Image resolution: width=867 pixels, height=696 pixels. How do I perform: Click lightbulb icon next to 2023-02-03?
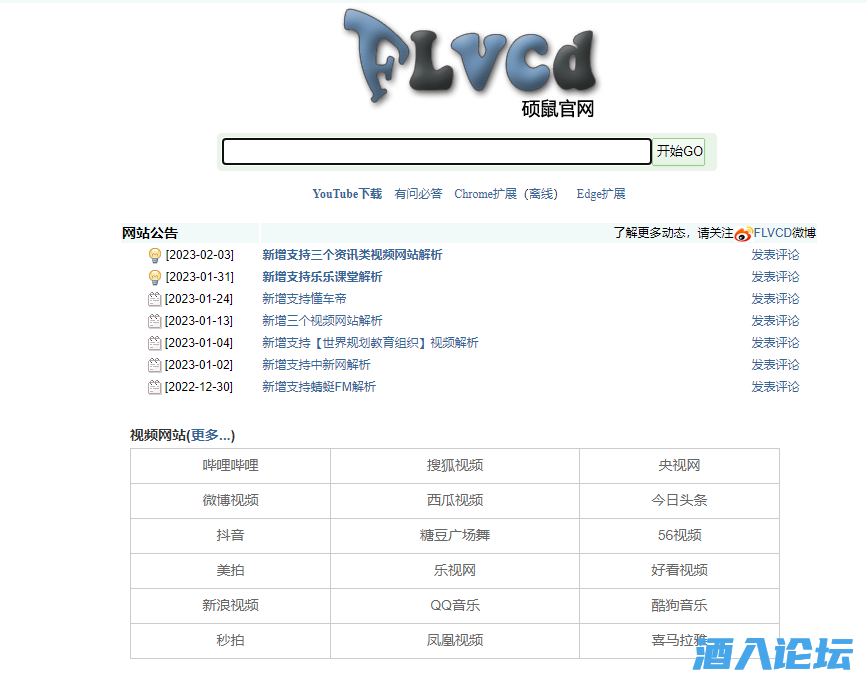[x=155, y=255]
